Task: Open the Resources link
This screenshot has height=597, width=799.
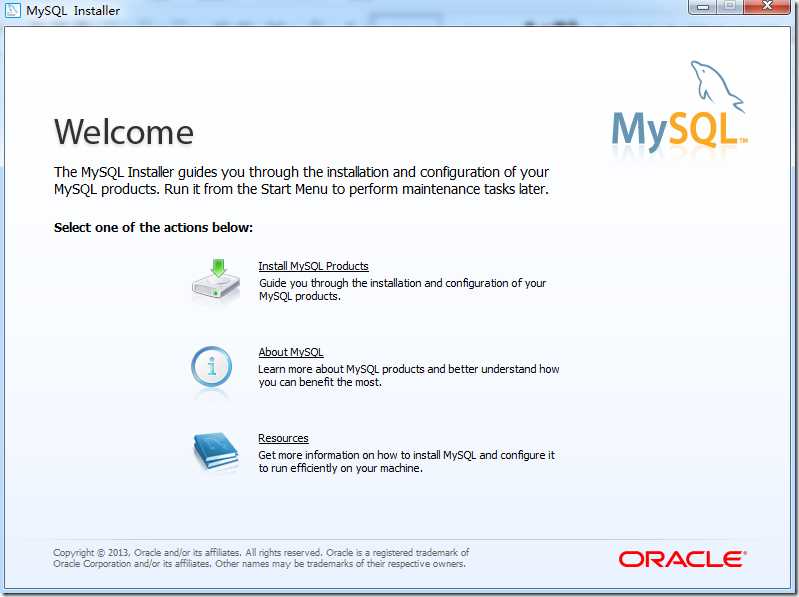Action: click(x=283, y=438)
